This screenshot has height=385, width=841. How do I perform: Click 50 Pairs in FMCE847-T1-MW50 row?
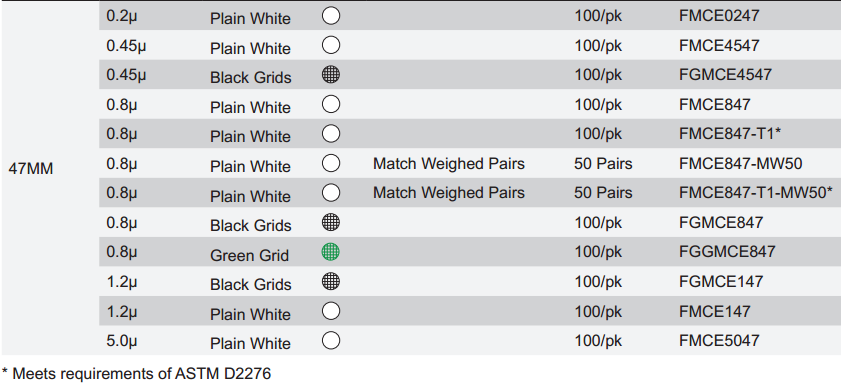603,192
